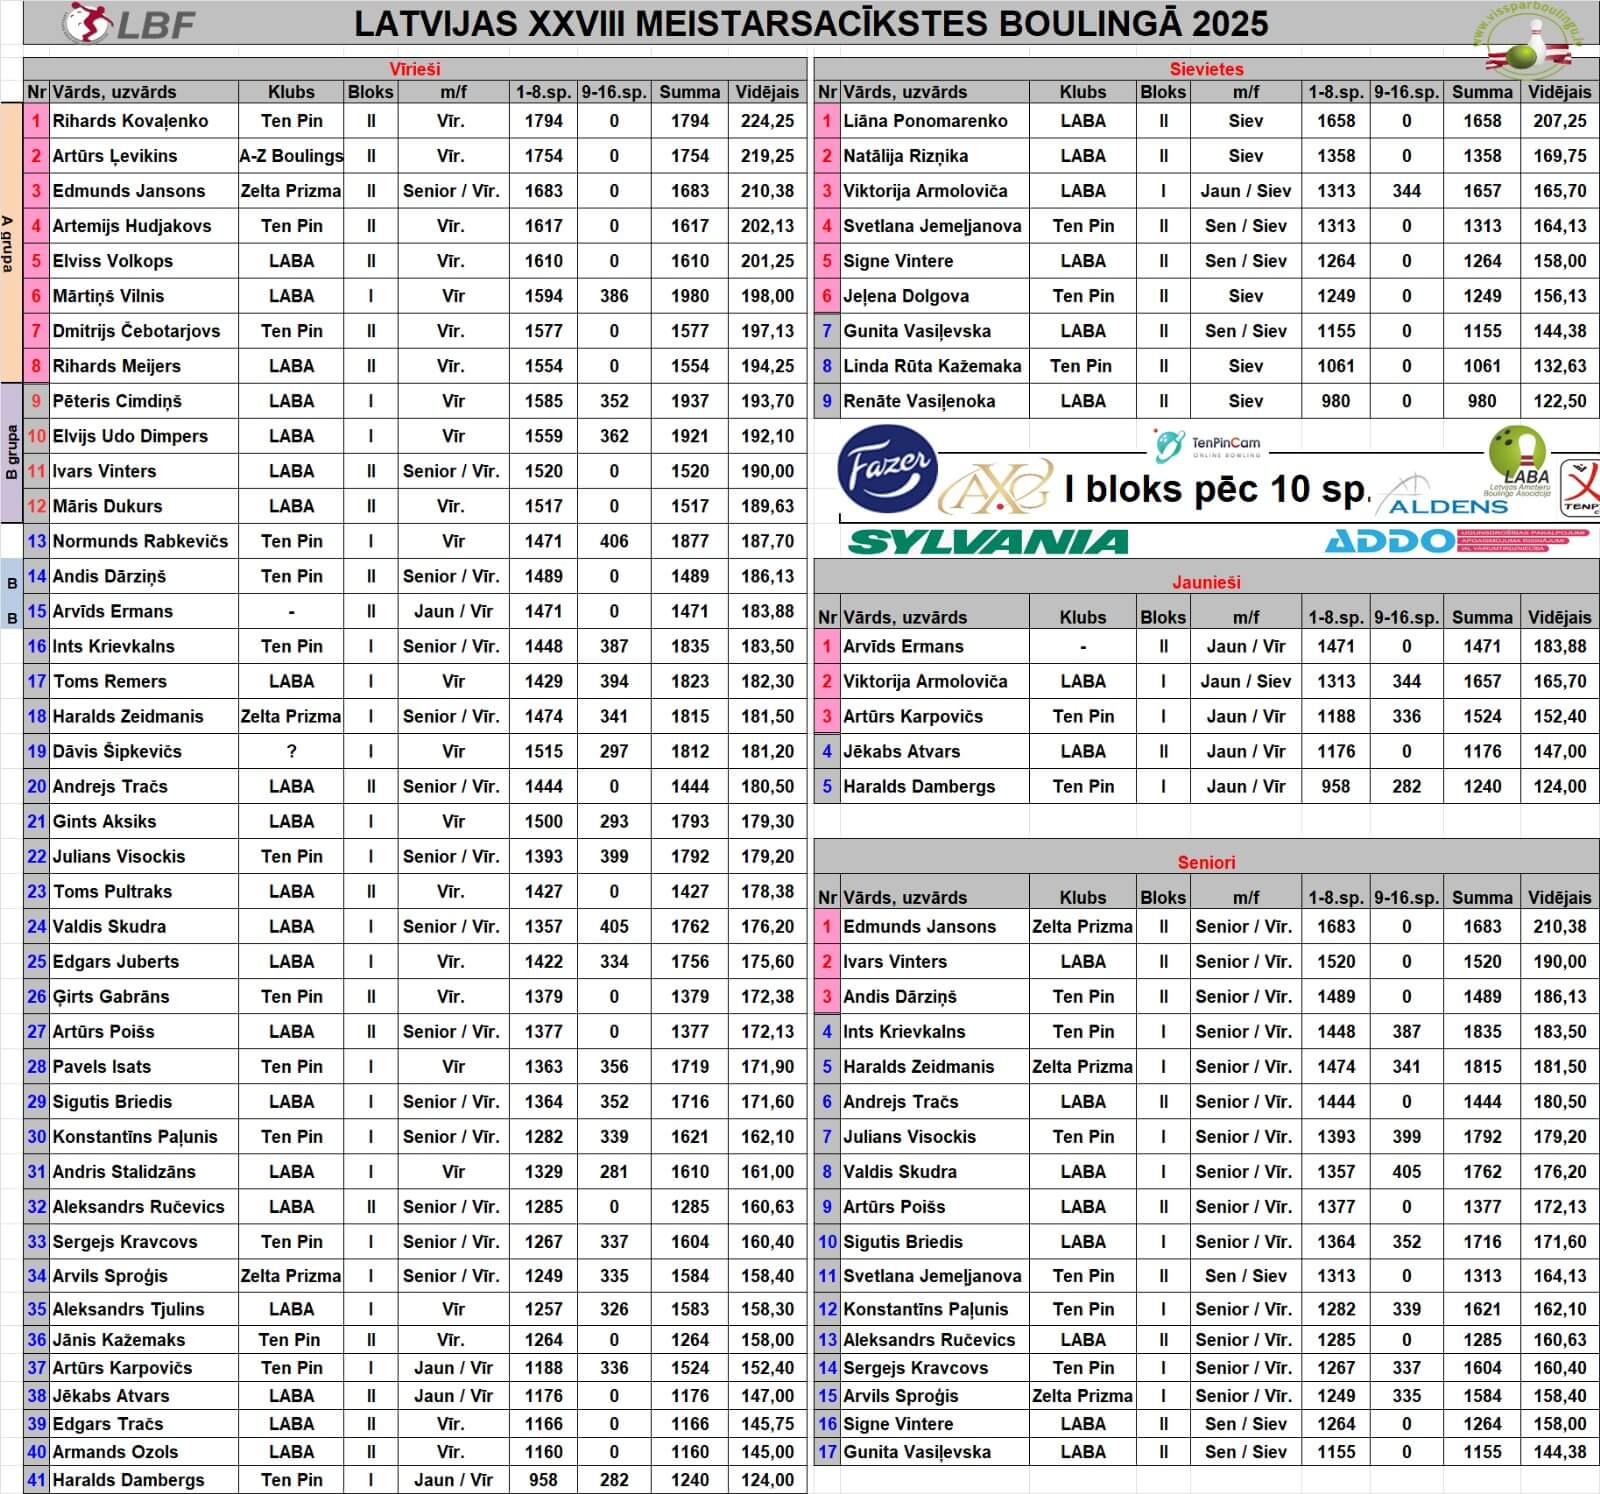Click the '?' club cell for Dāvis Šipkevičs

pyautogui.click(x=291, y=751)
